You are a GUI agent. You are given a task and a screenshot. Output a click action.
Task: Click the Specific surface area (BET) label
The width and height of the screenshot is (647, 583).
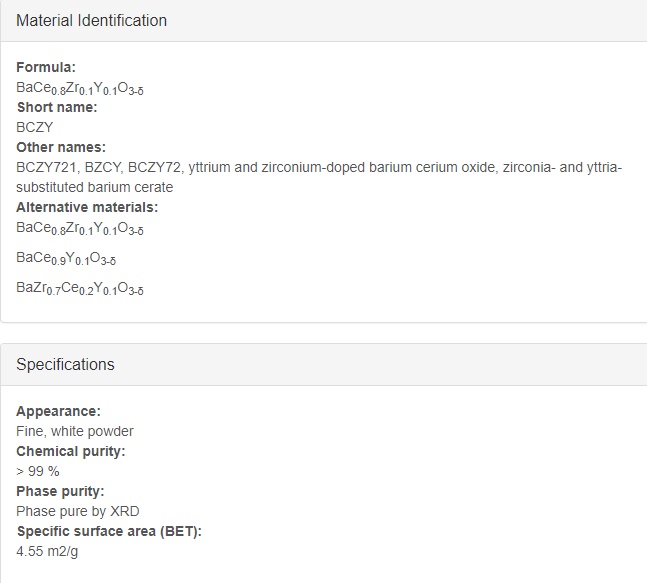click(109, 531)
